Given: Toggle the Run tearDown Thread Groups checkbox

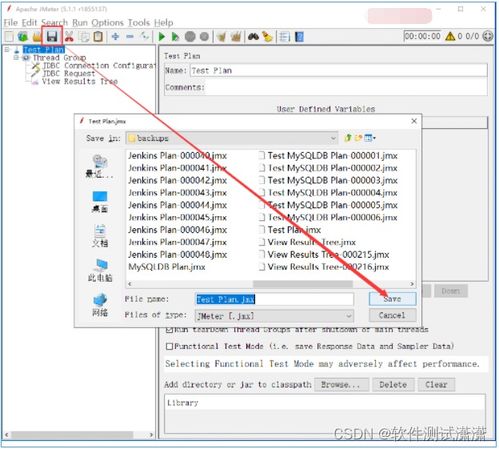Looking at the screenshot, I should [169, 330].
